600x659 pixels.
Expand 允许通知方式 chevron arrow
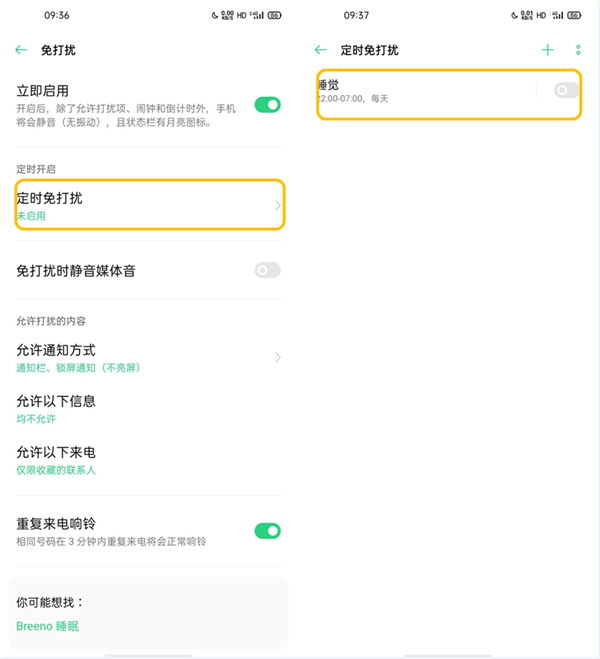coord(278,358)
